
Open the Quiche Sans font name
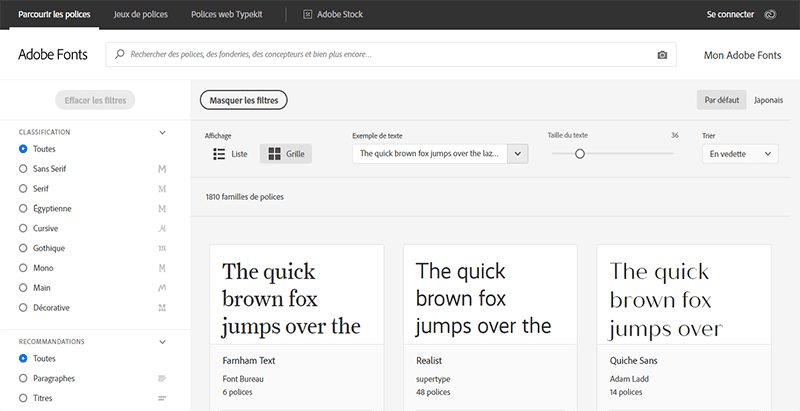[634, 361]
